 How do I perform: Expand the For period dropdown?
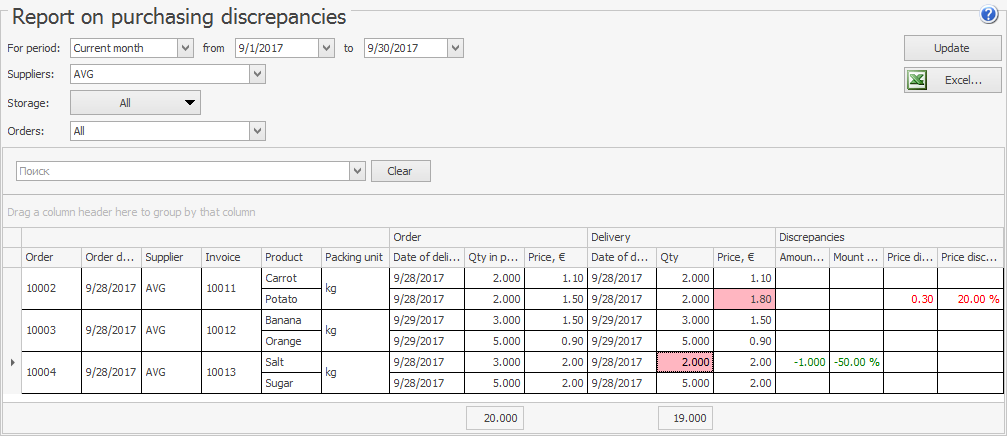(184, 48)
